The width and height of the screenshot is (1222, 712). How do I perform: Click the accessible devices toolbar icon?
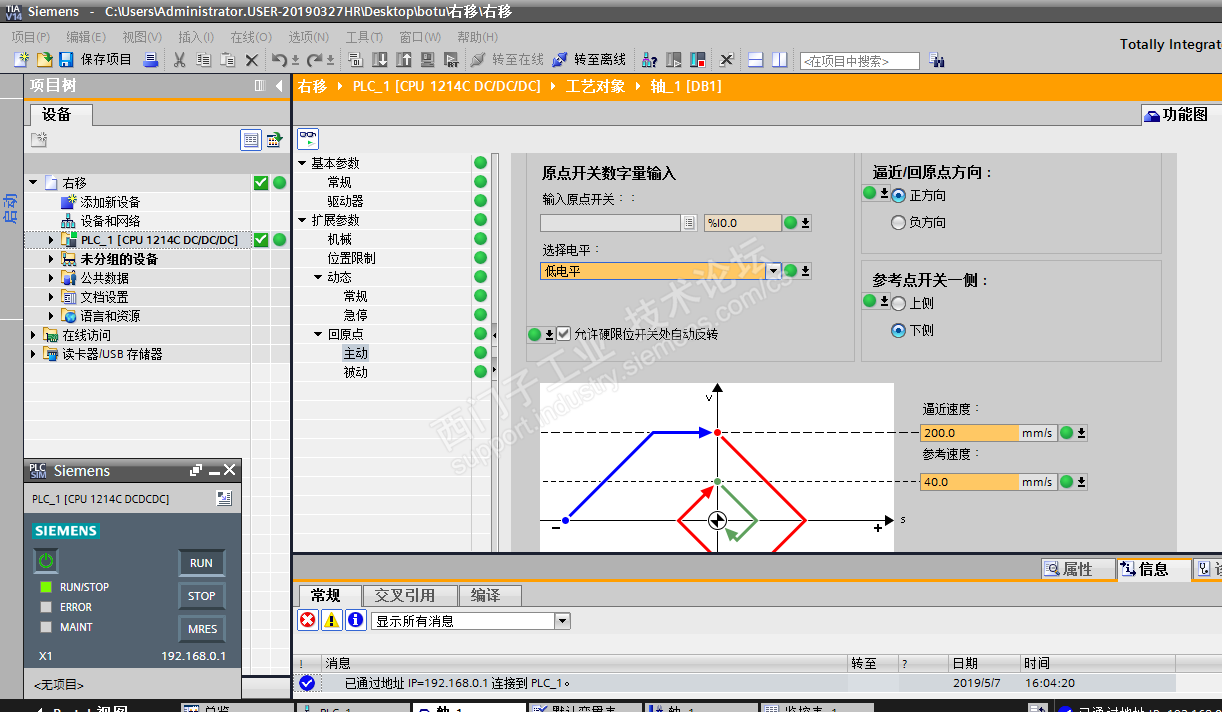point(650,60)
